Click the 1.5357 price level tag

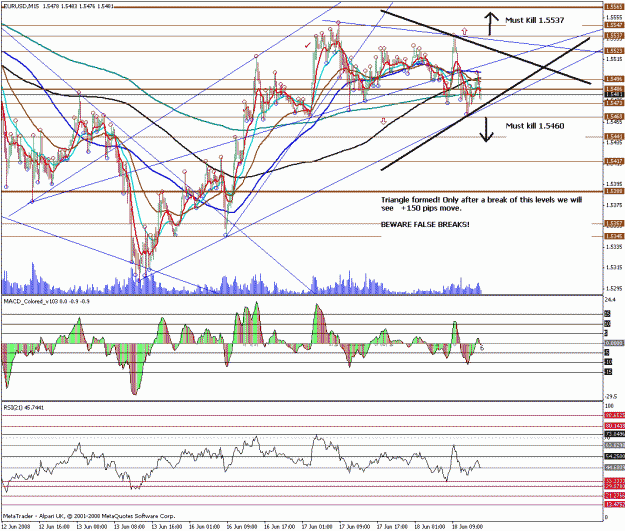tap(614, 224)
